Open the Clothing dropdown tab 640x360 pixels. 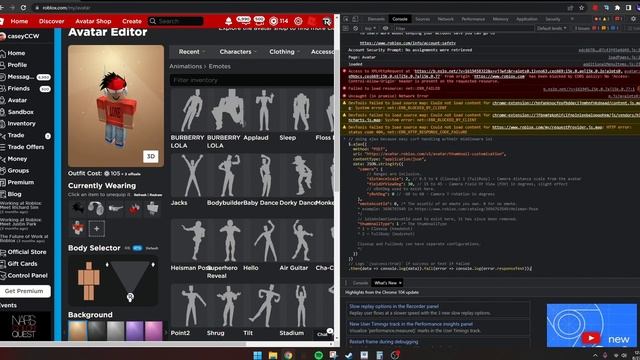coord(284,52)
